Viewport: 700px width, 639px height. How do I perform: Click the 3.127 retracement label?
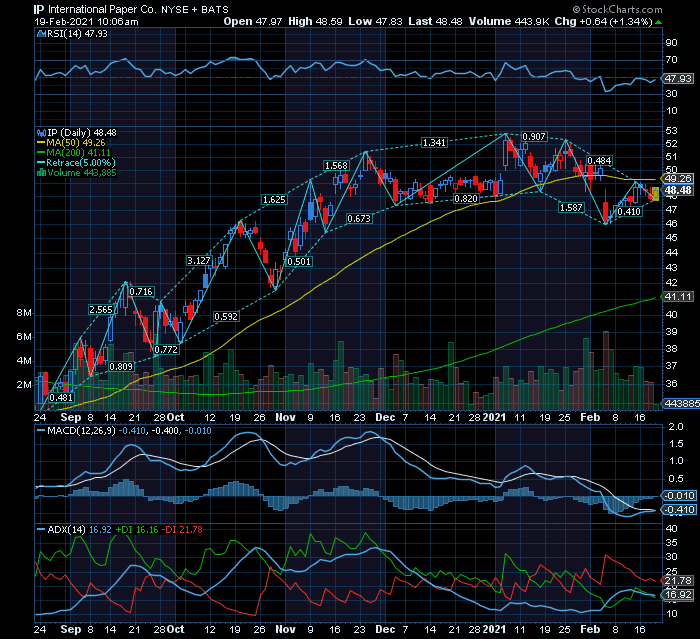199,261
